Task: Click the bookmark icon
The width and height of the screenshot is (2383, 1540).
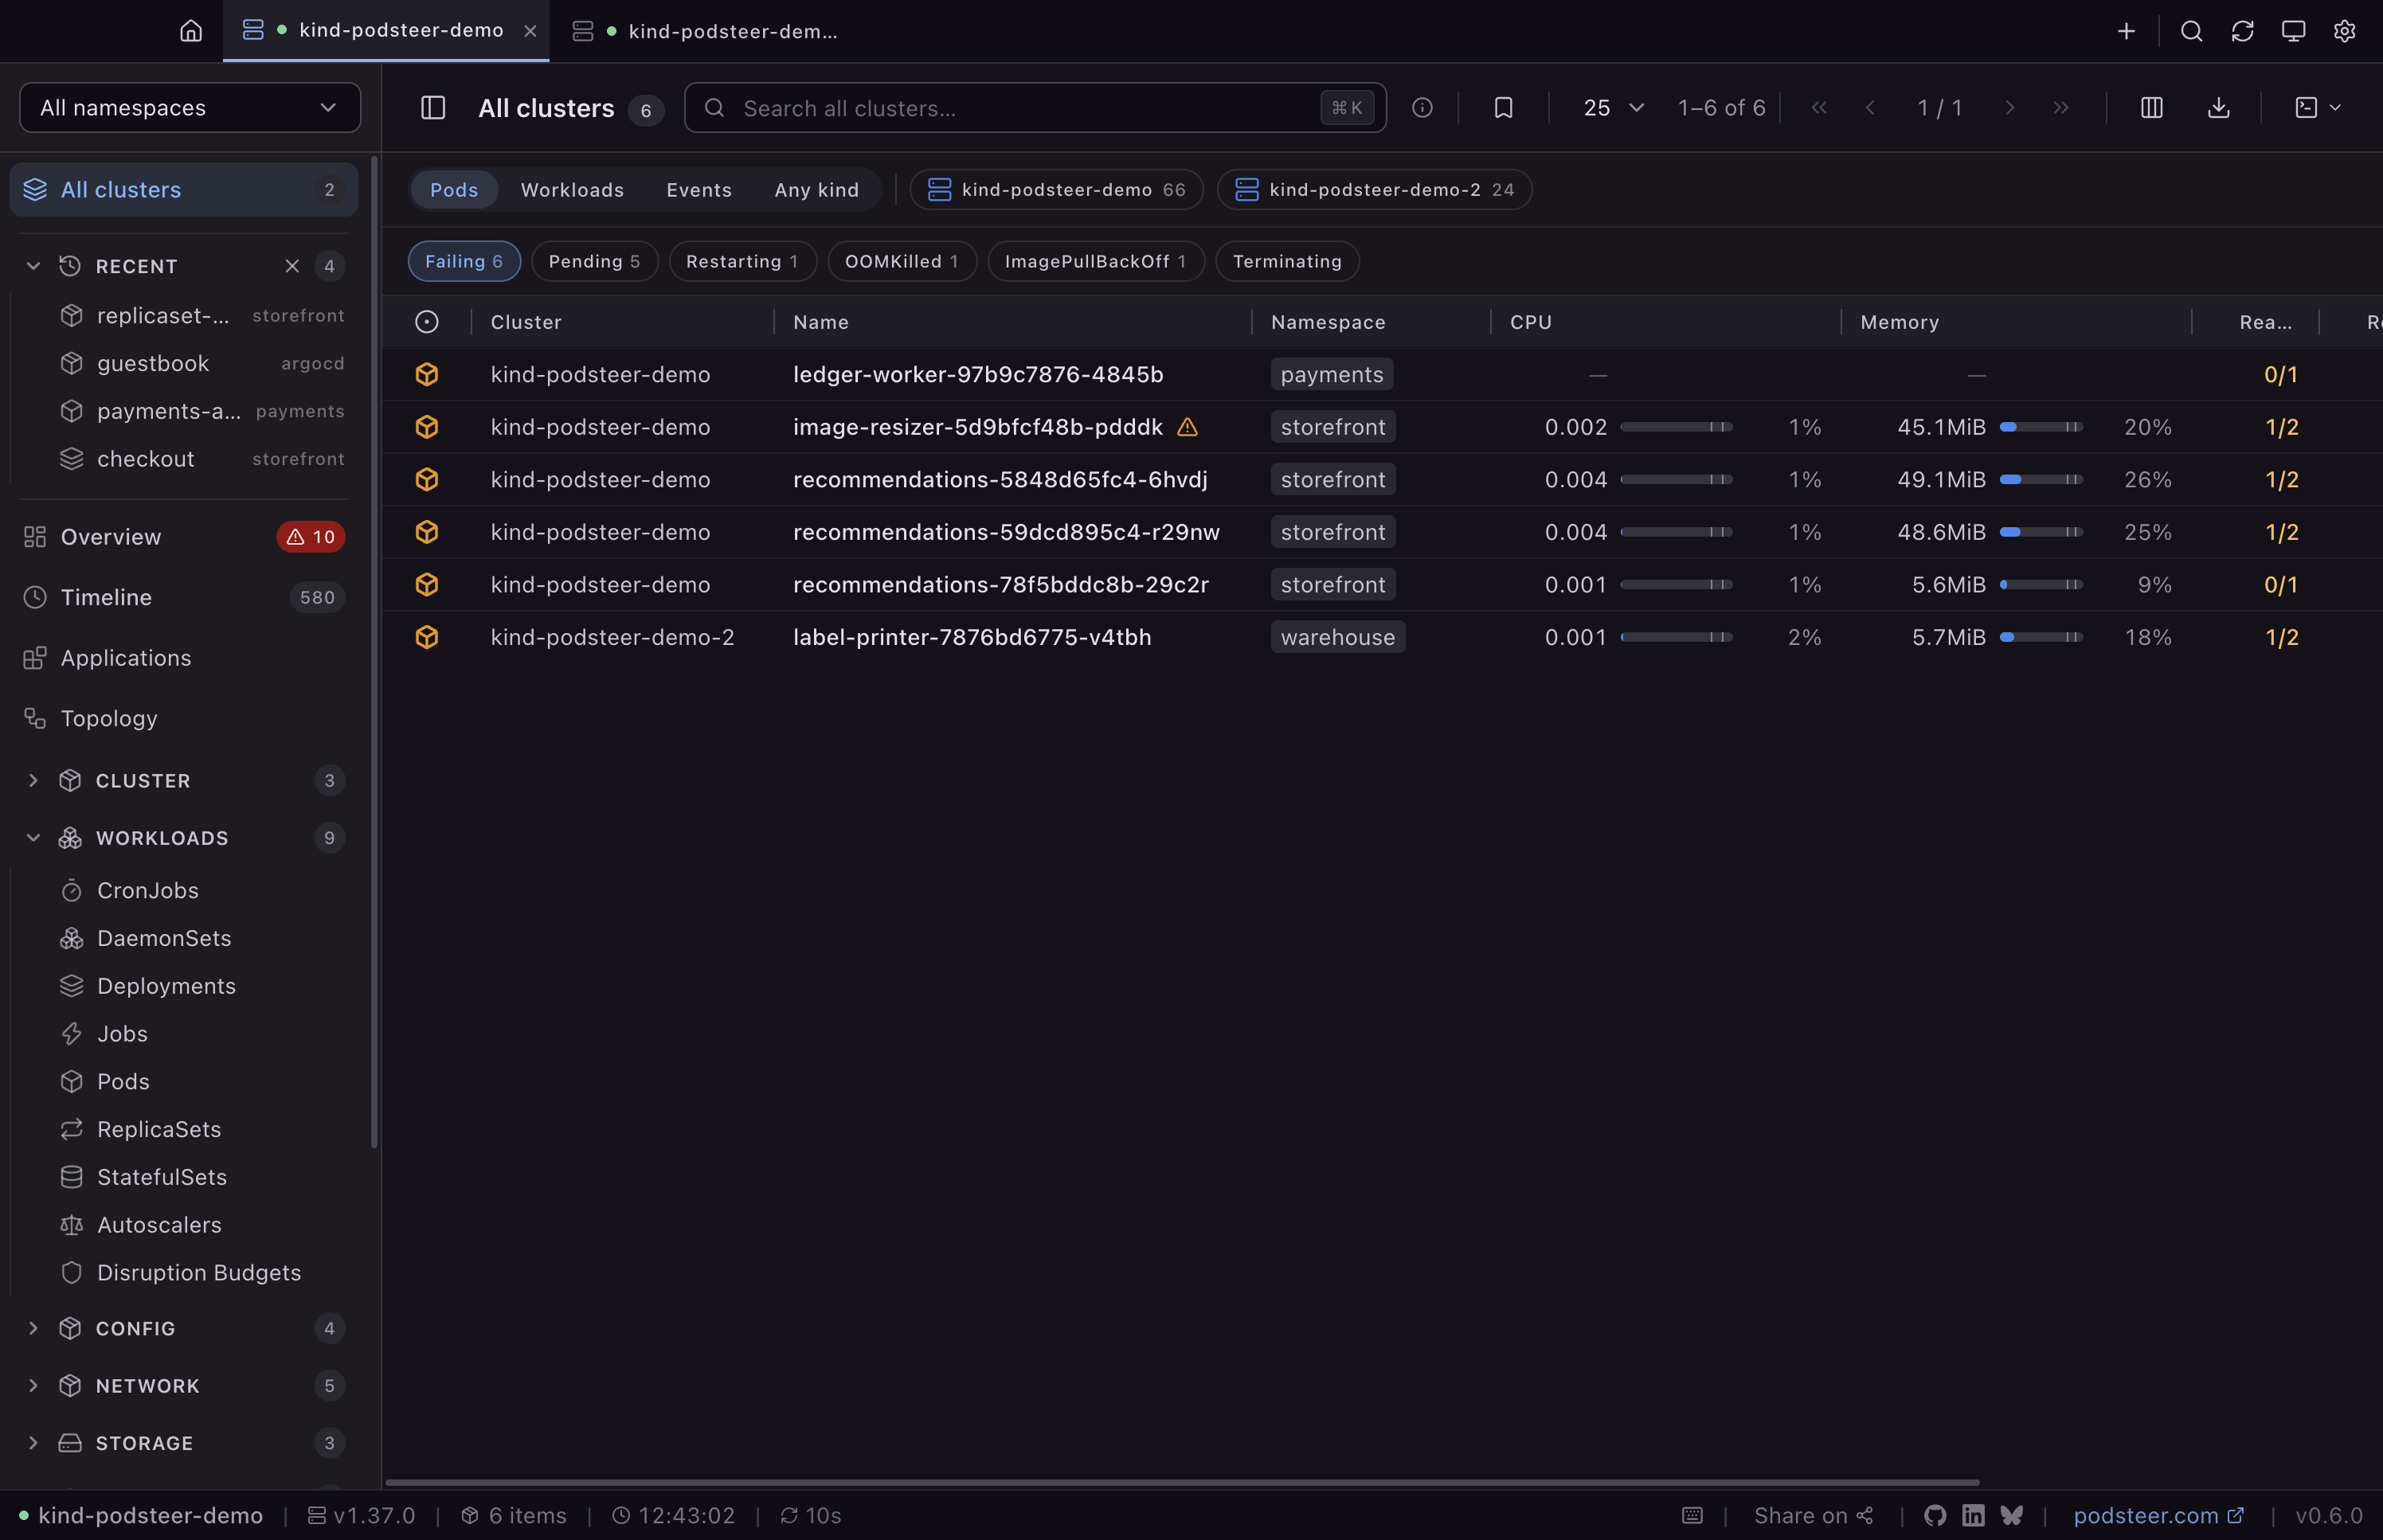Action: click(1503, 107)
